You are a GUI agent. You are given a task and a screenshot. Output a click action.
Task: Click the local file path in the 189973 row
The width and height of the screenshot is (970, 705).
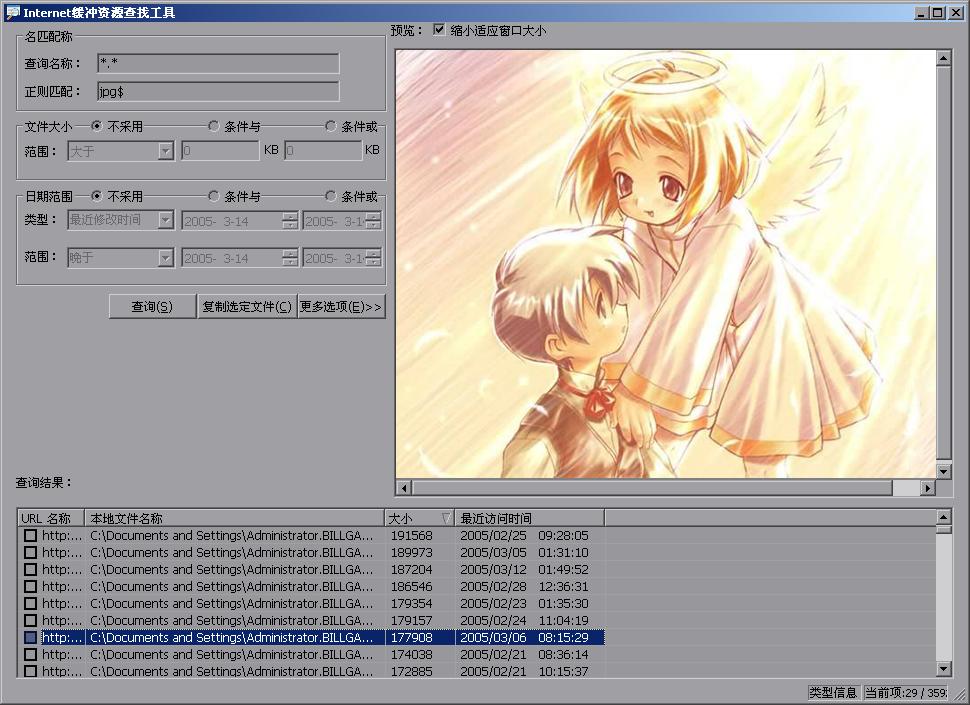(x=232, y=552)
